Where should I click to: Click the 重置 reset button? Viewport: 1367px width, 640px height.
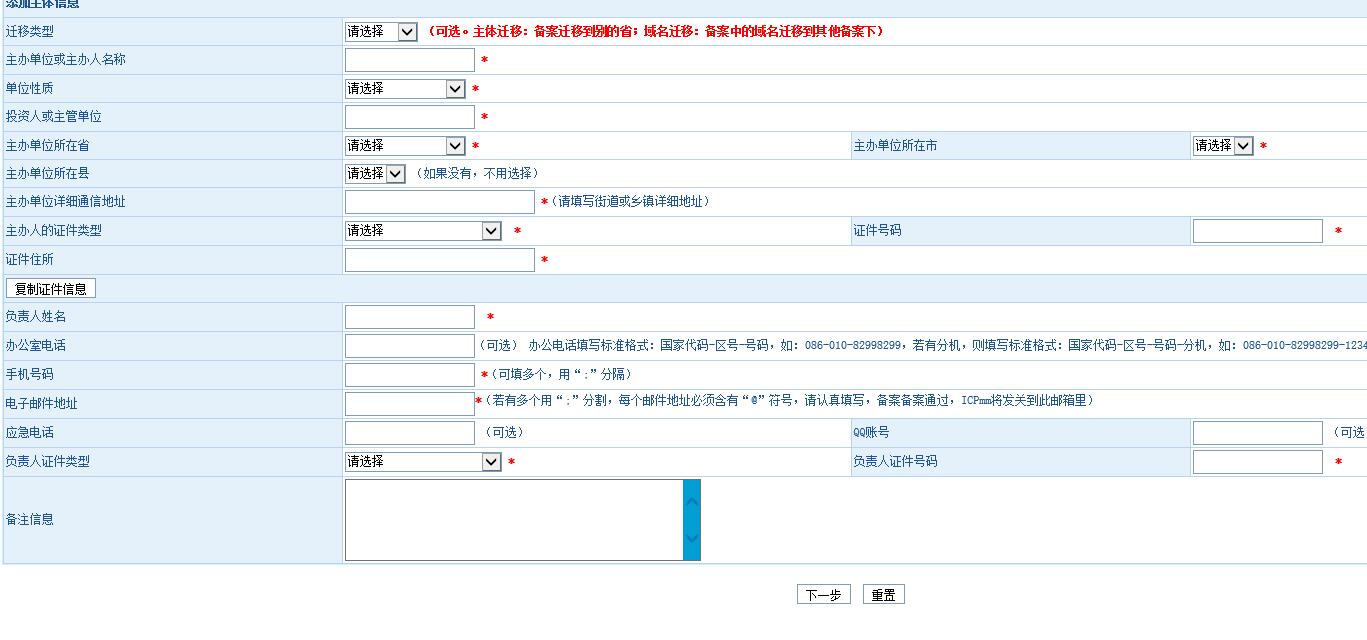(883, 595)
